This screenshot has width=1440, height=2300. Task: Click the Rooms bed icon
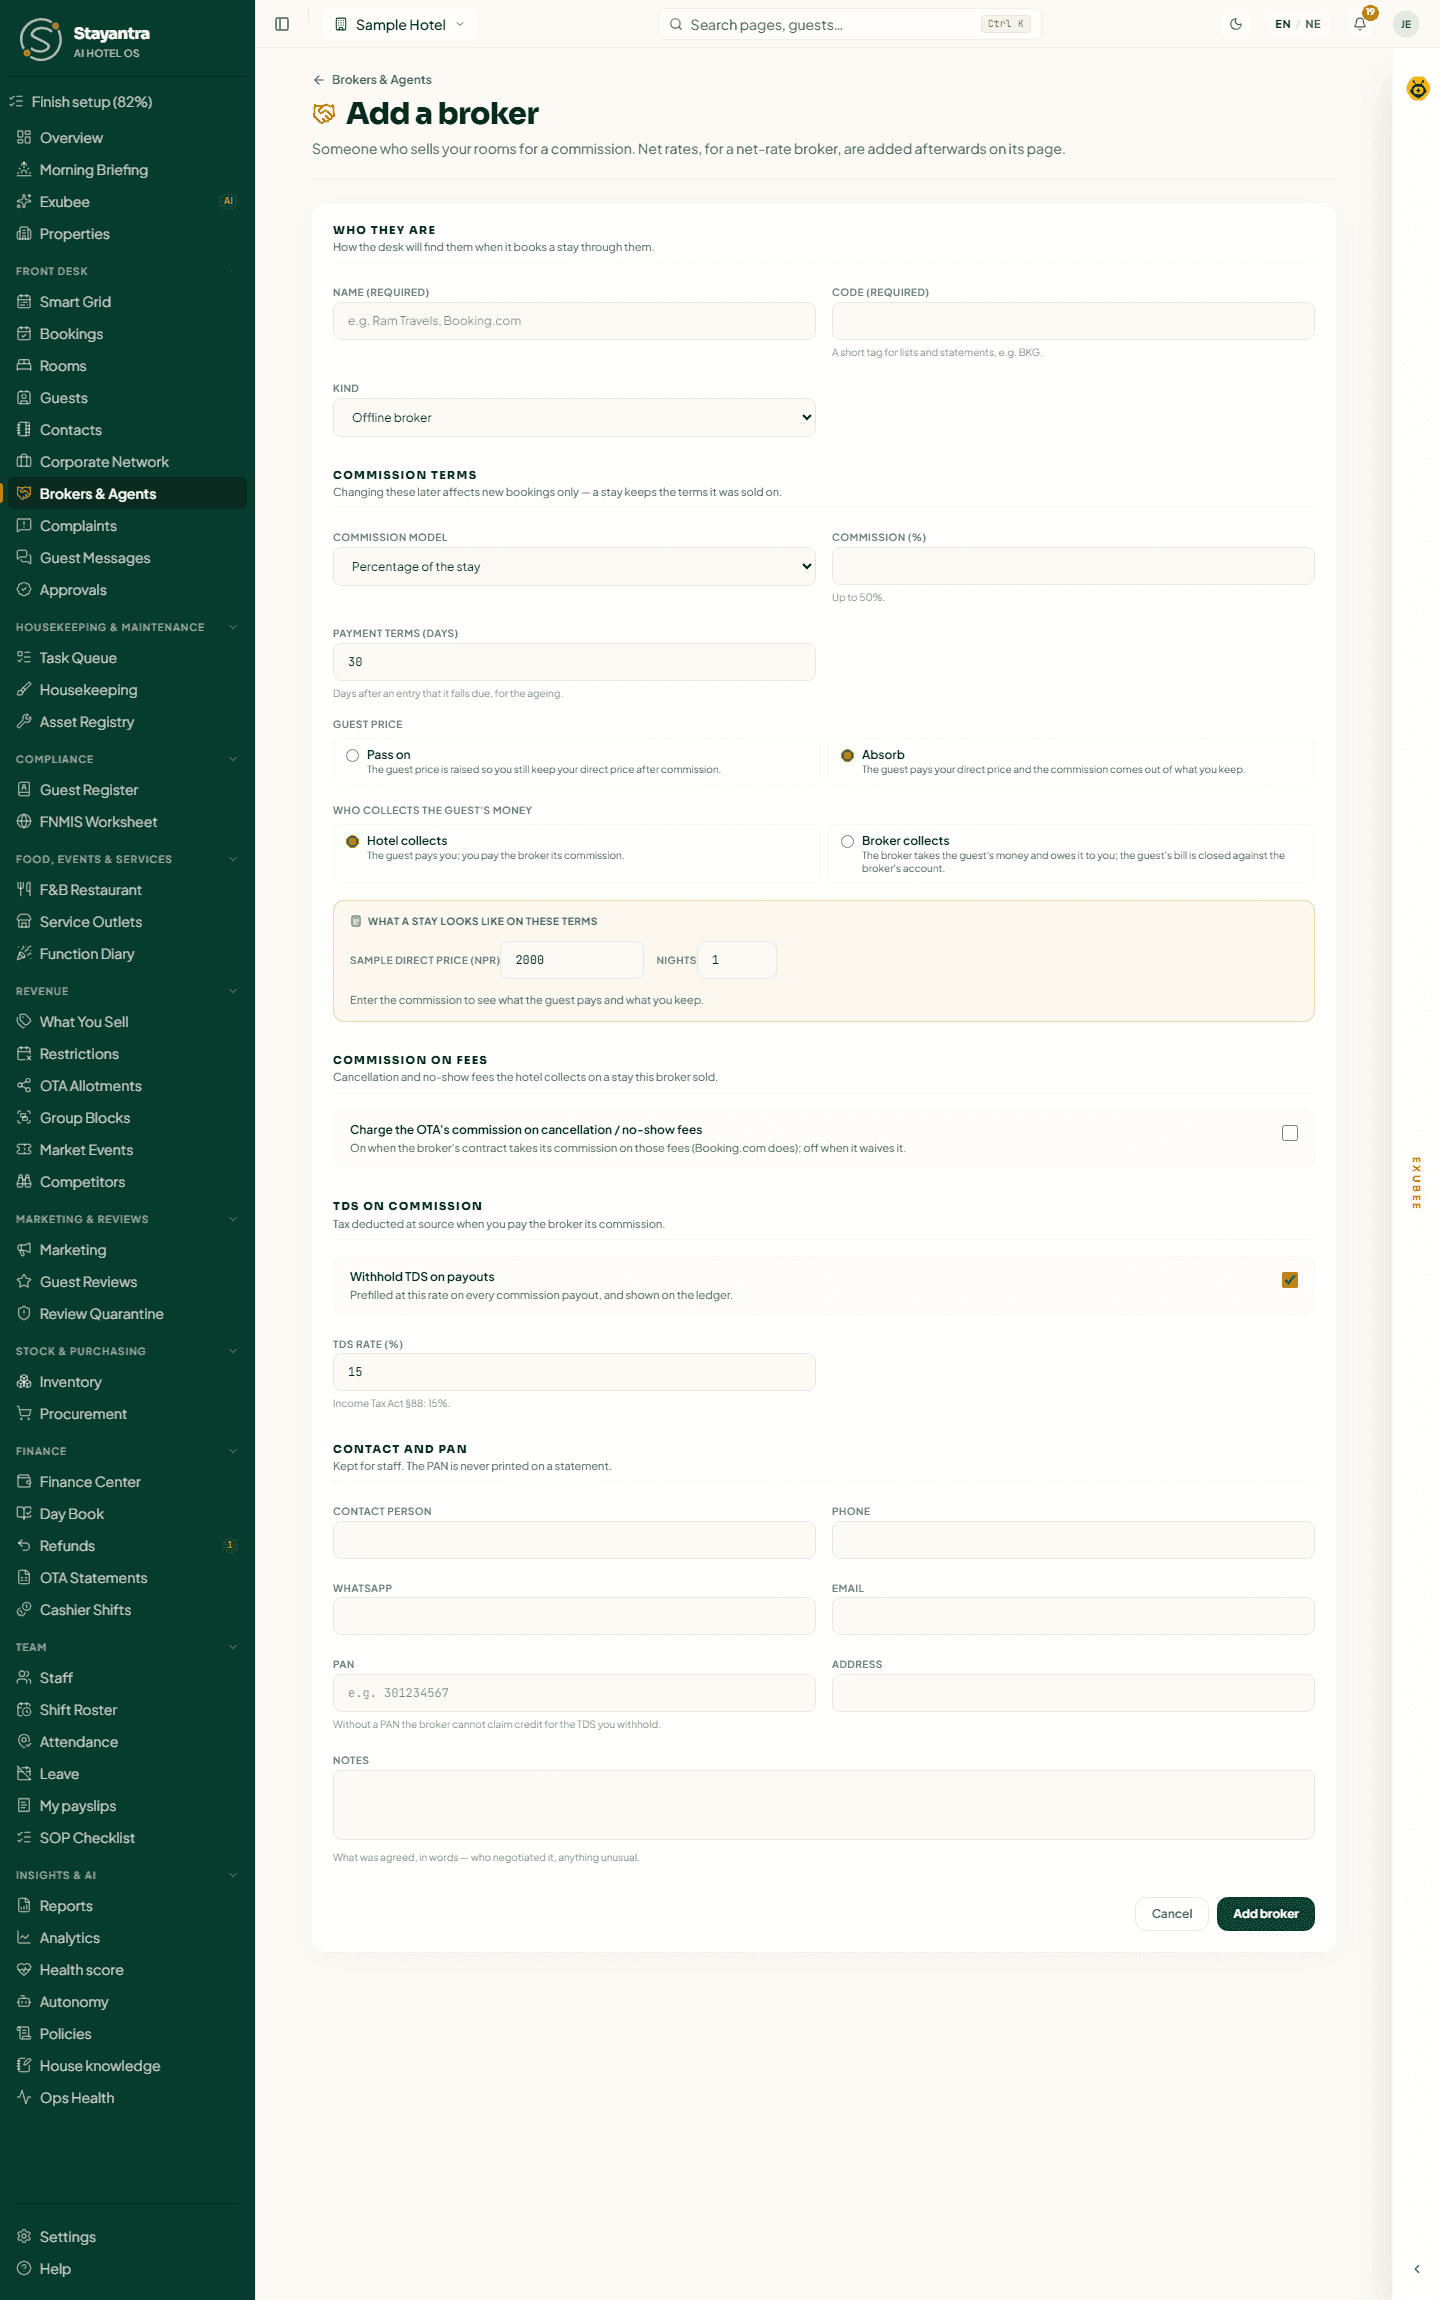coord(24,365)
